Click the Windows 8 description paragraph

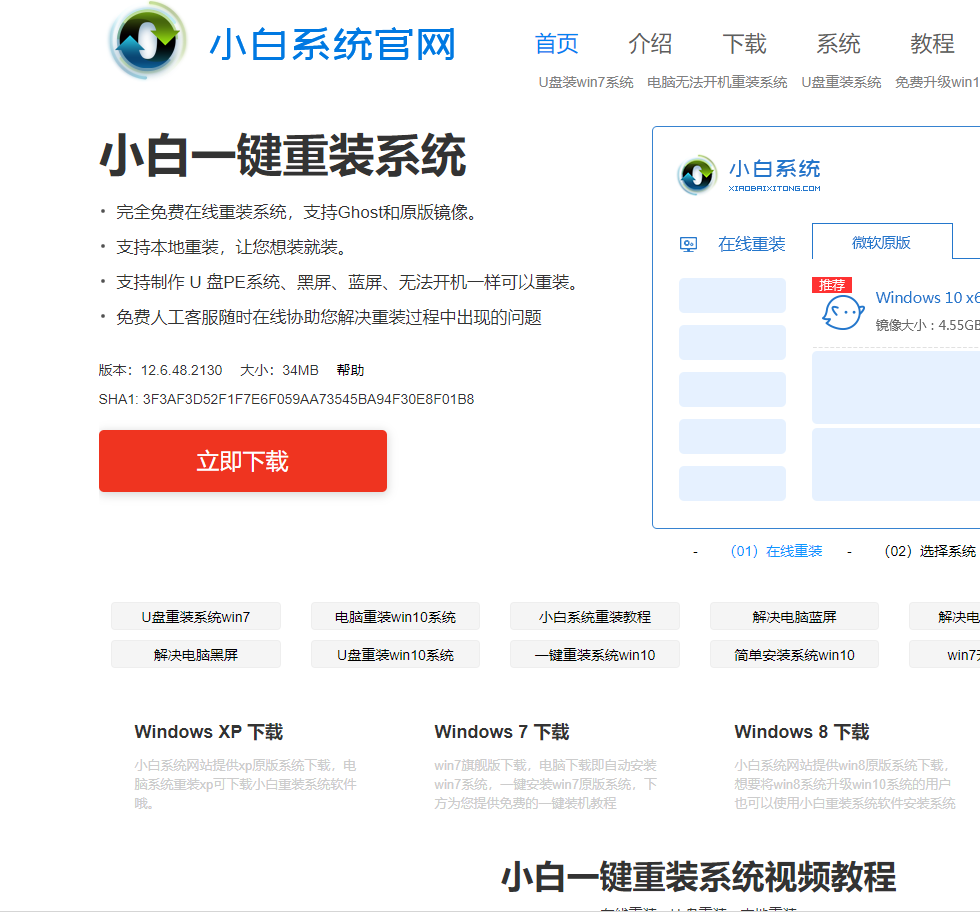coord(845,784)
